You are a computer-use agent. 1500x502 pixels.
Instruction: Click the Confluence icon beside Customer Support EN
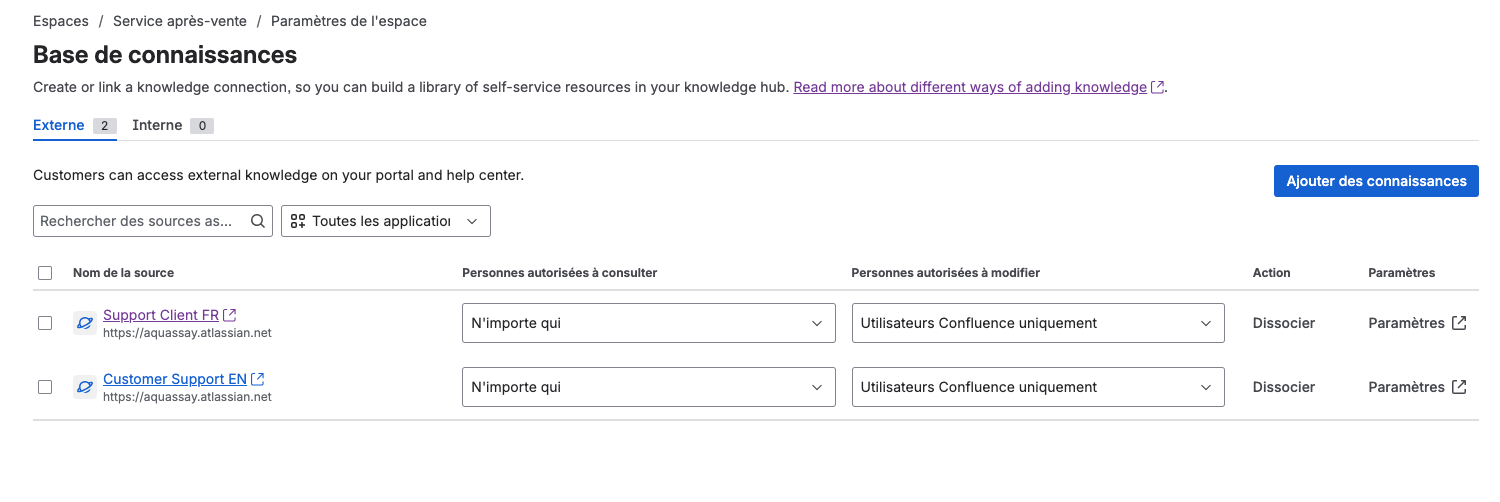[x=85, y=387]
